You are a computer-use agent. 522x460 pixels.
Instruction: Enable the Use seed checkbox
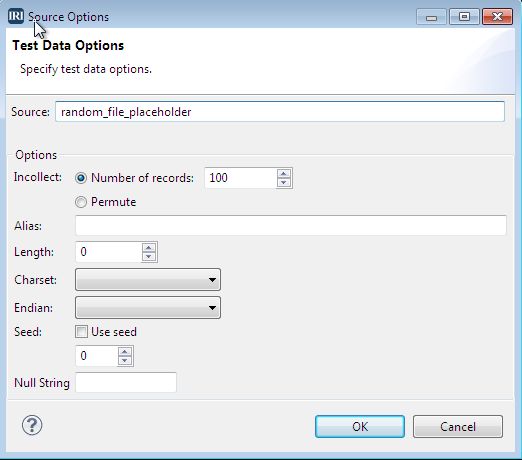[81, 332]
